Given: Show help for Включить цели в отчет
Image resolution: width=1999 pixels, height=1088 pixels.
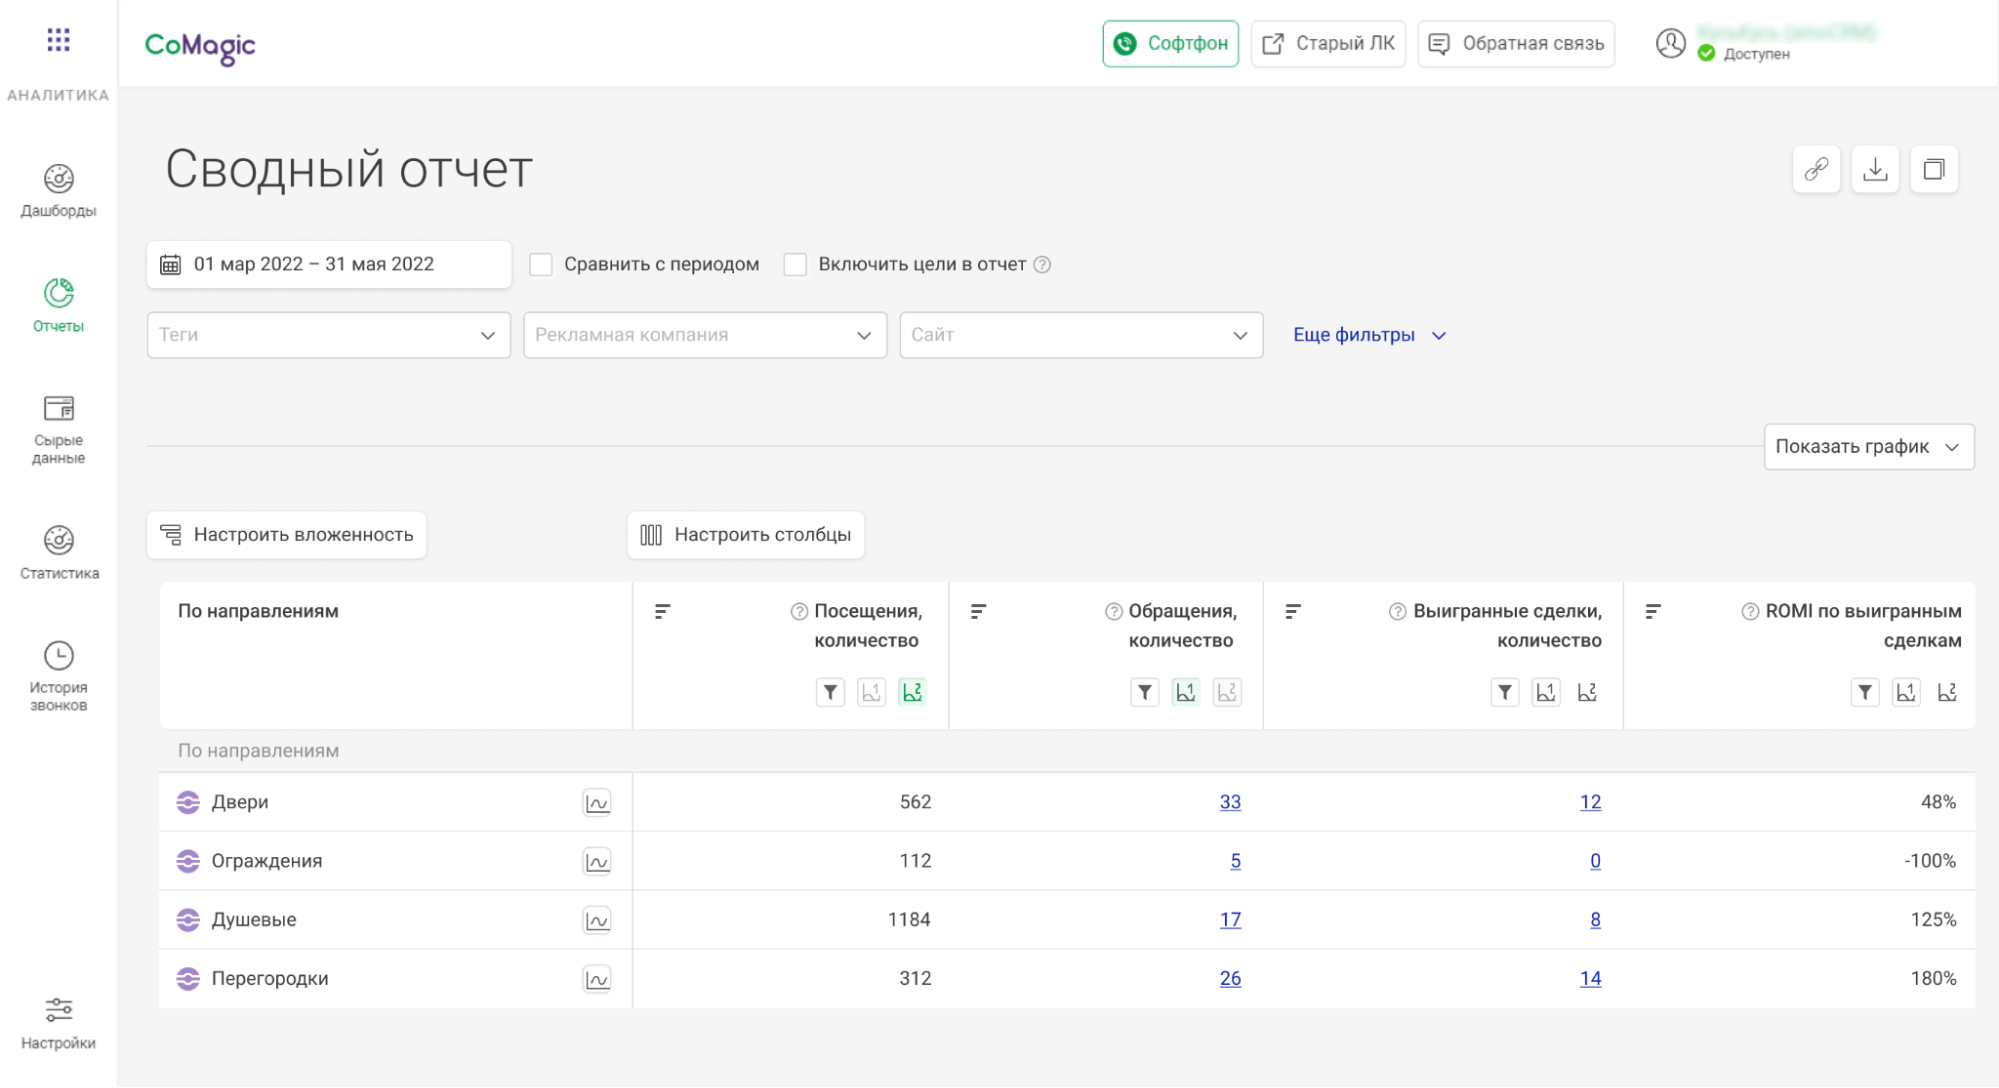Looking at the screenshot, I should 1042,265.
